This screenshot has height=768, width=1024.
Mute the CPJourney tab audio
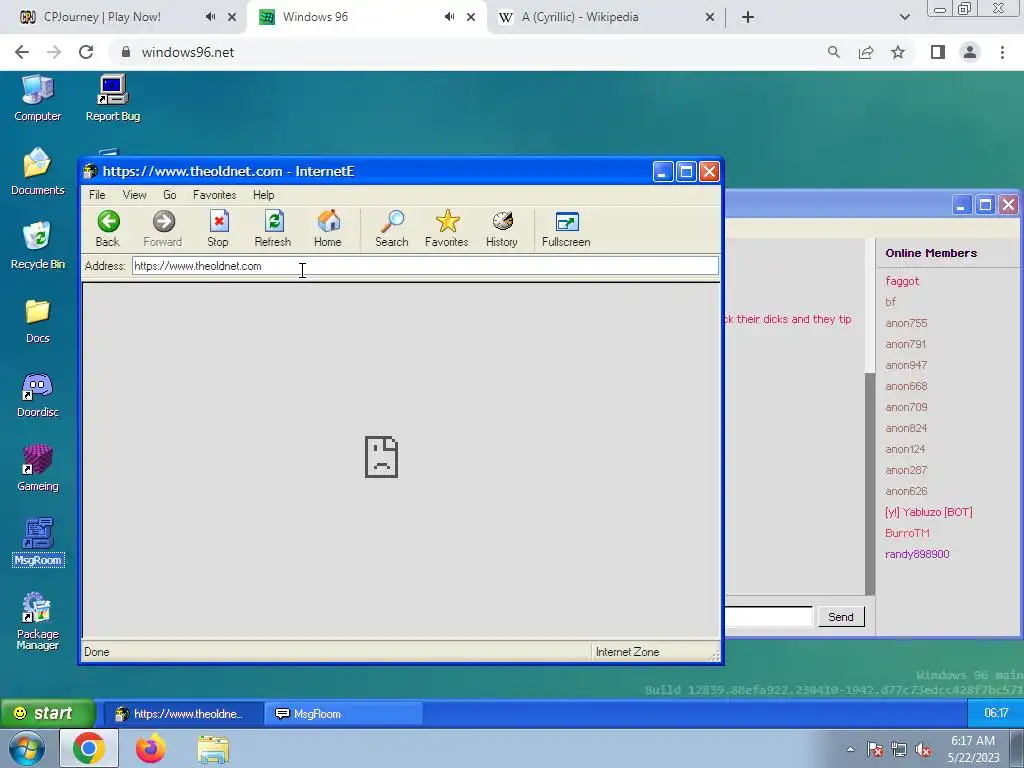click(210, 17)
